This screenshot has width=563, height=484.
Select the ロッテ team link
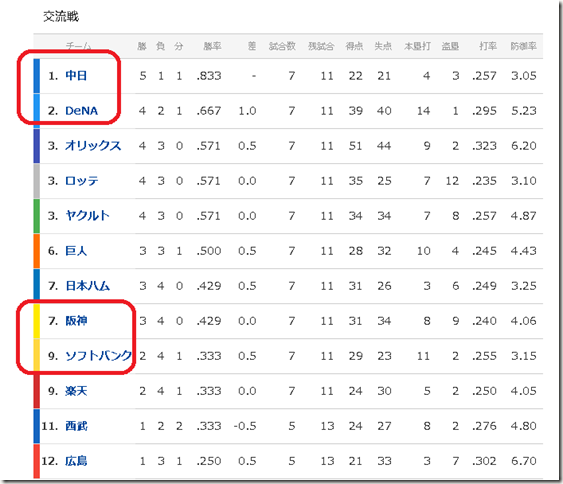coord(82,181)
